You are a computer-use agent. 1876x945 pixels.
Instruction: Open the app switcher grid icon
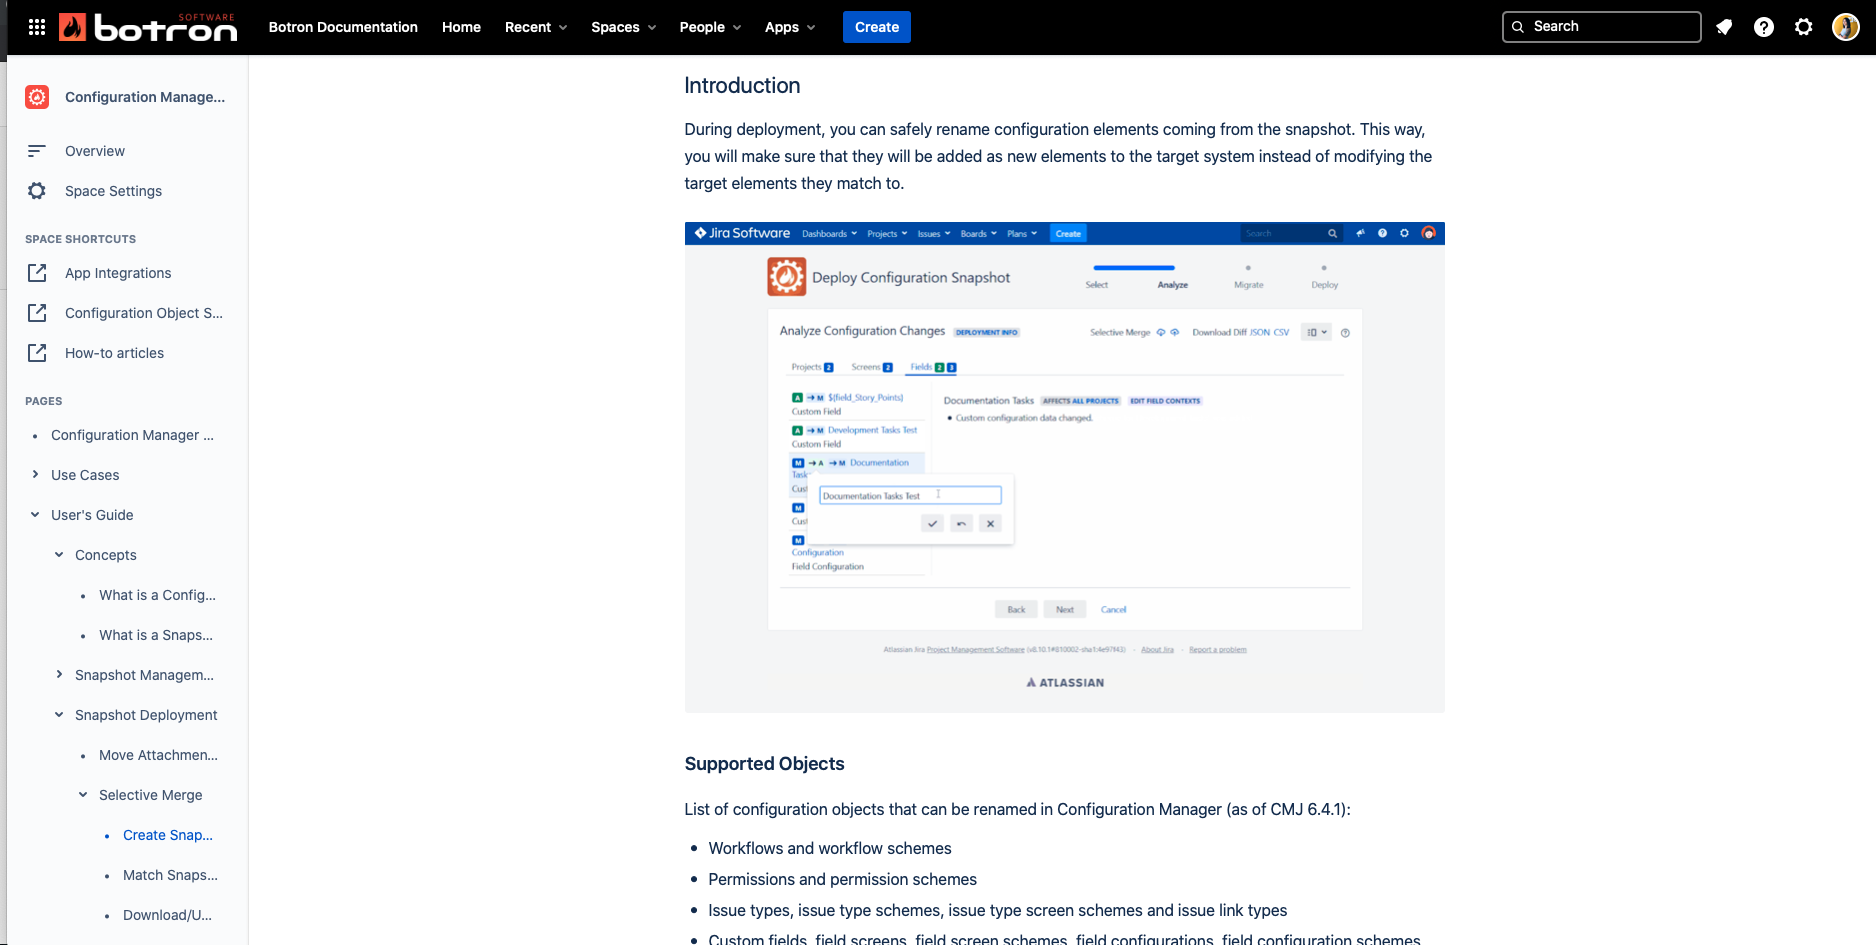pos(37,27)
